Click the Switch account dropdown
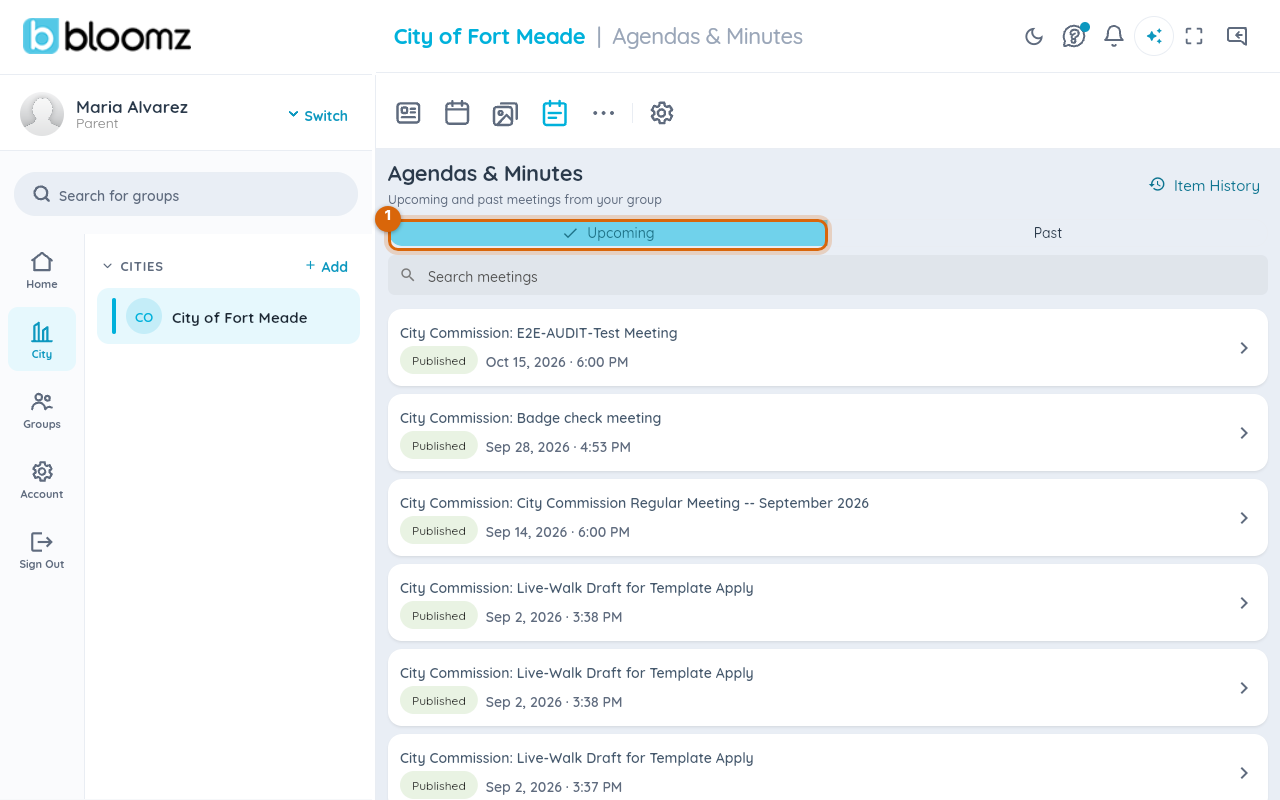1280x800 pixels. point(318,115)
